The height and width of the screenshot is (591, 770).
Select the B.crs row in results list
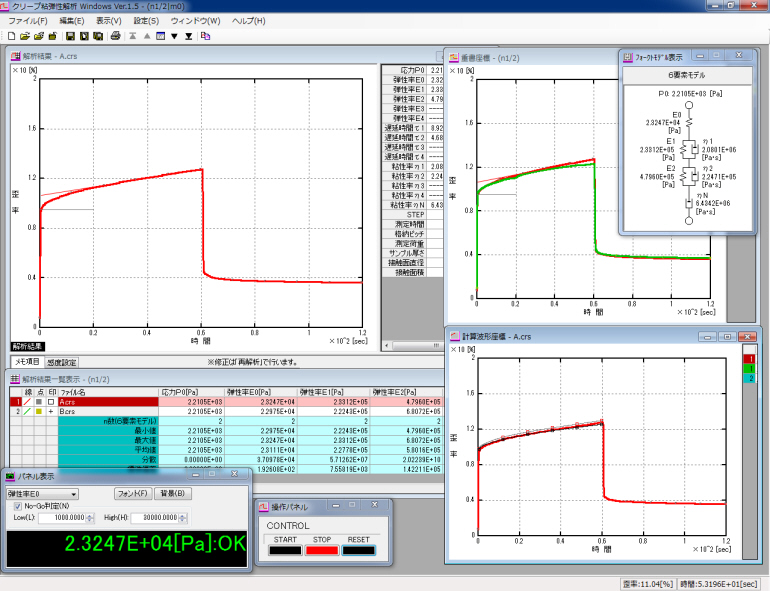pos(68,411)
